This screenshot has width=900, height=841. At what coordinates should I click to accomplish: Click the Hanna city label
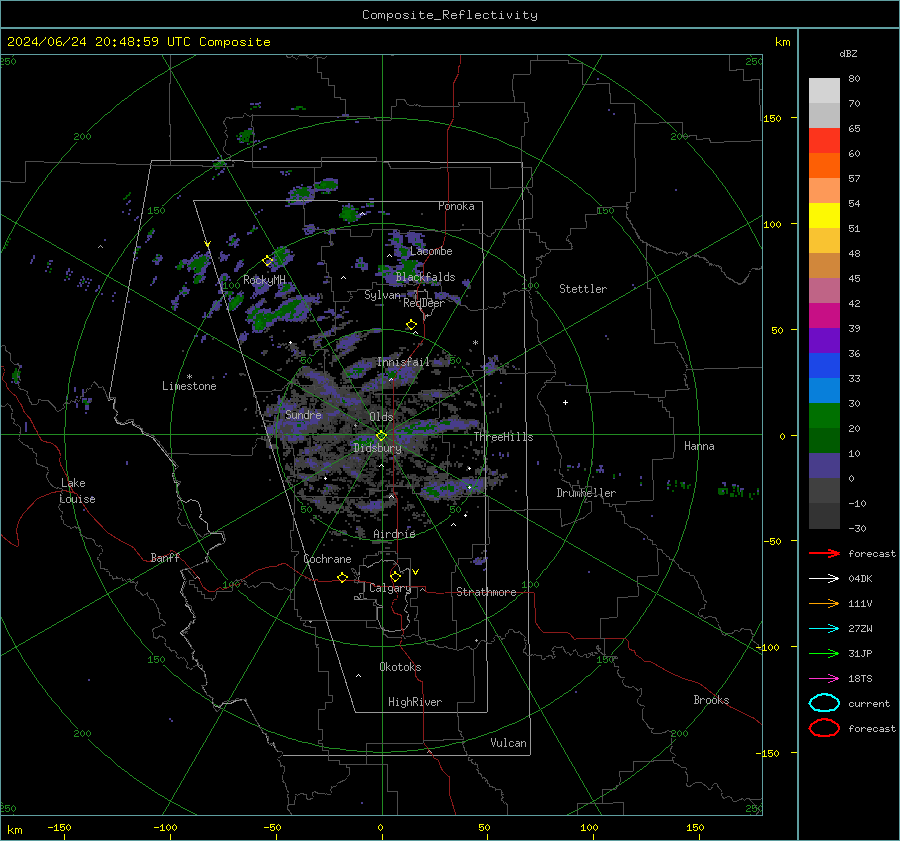[699, 446]
